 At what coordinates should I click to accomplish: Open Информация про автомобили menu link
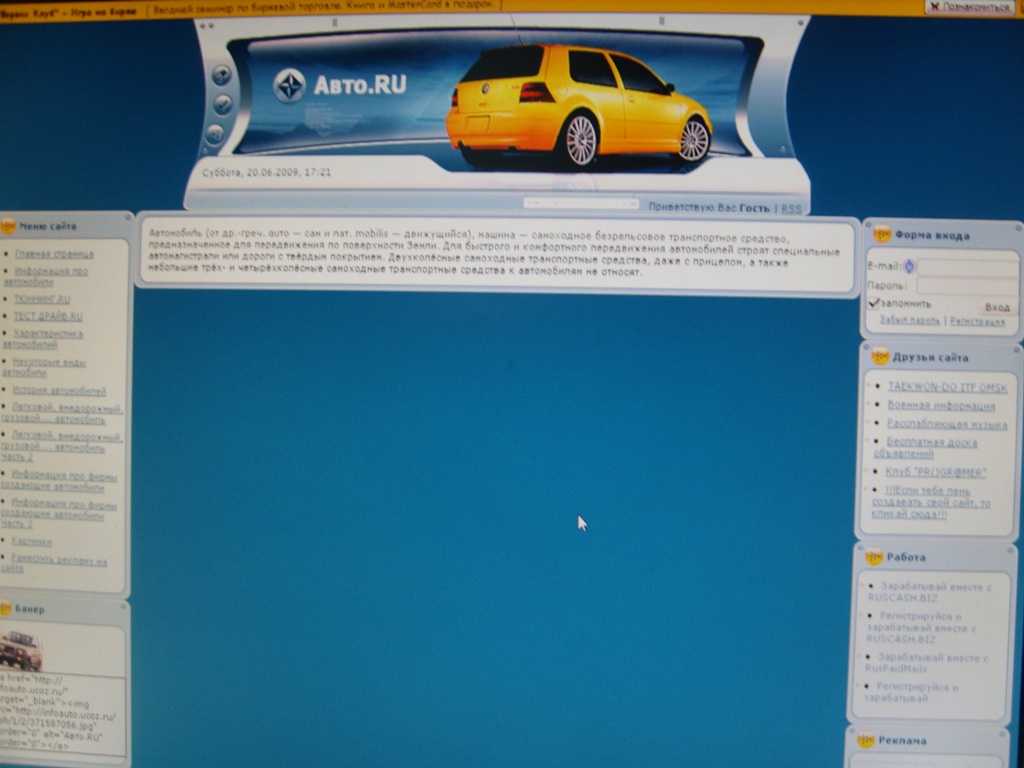click(x=46, y=276)
